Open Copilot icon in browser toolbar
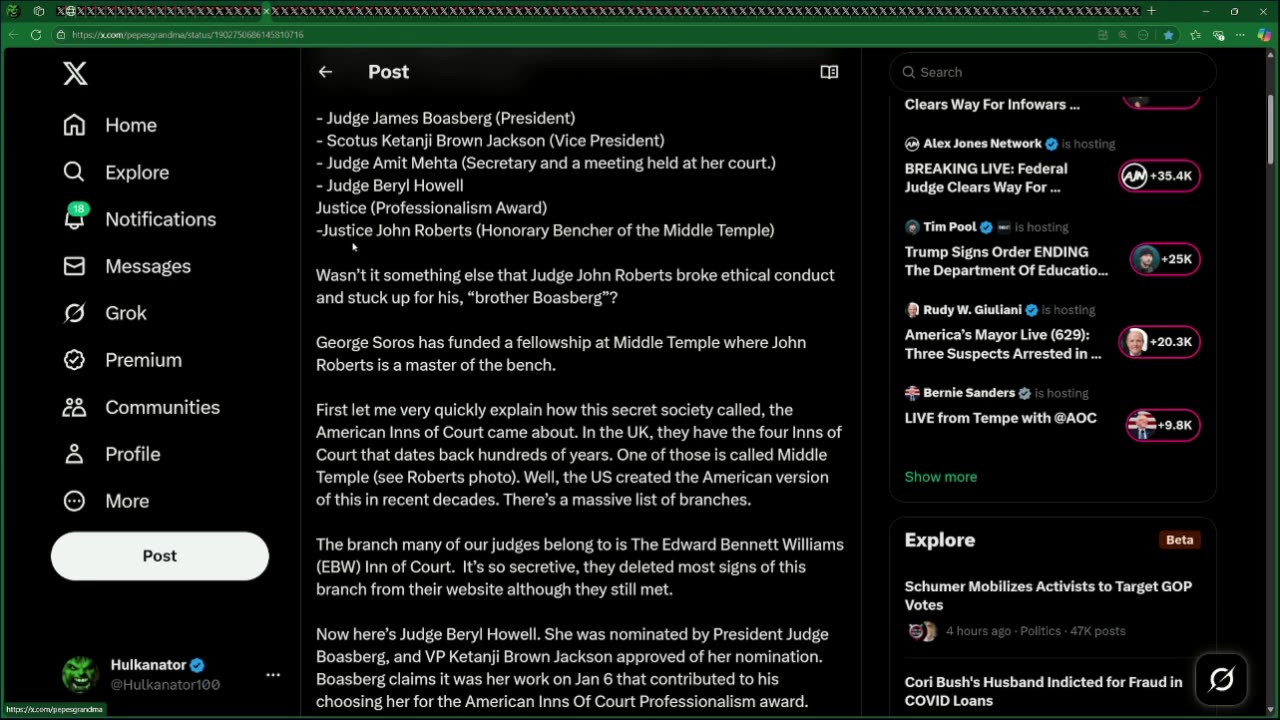1280x720 pixels. pos(1265,34)
